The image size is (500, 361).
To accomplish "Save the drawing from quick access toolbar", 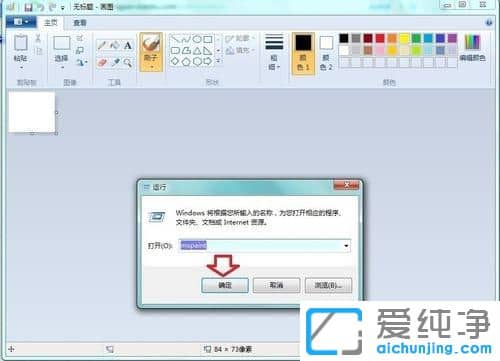I will pyautogui.click(x=29, y=7).
